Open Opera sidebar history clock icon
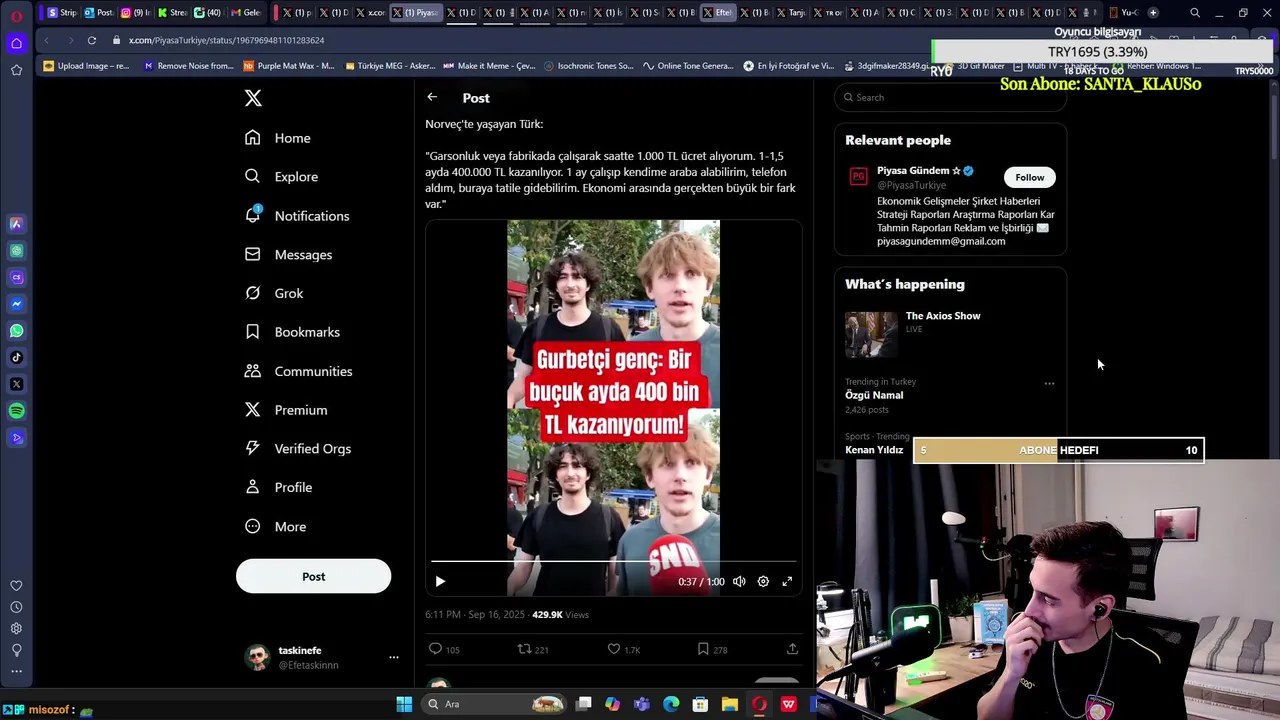The width and height of the screenshot is (1280, 720). coord(16,607)
